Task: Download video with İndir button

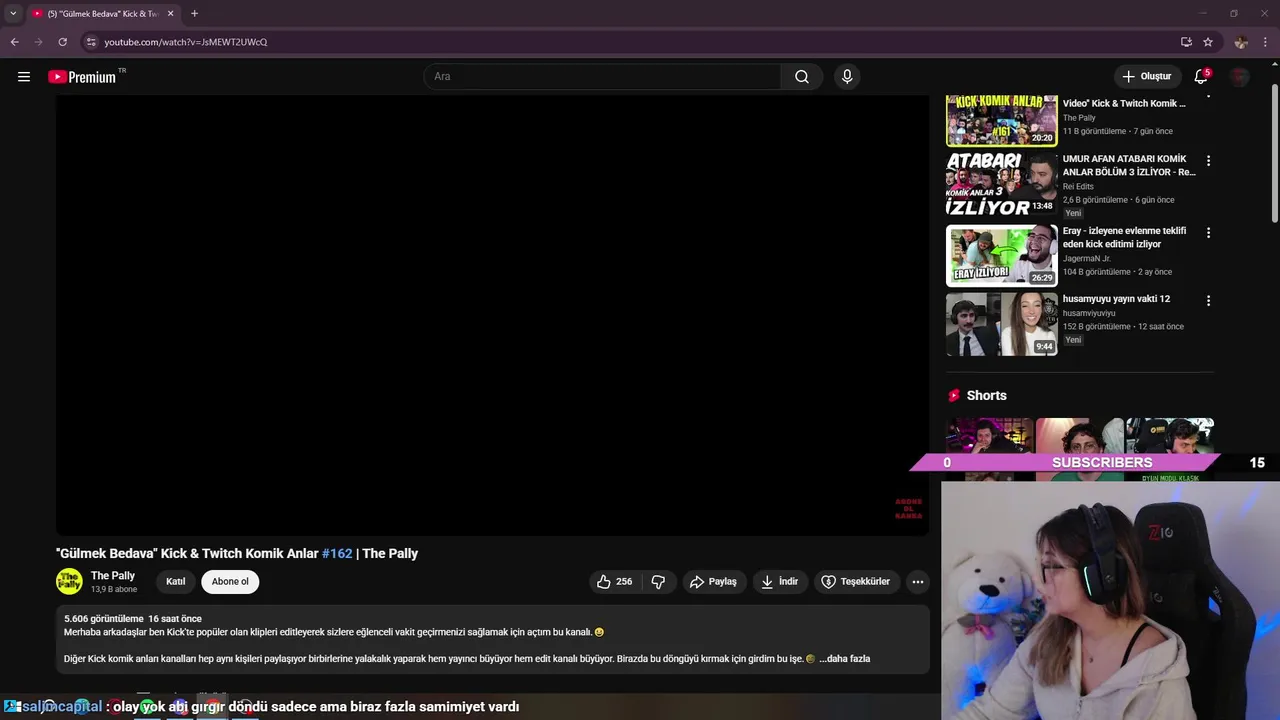Action: (x=780, y=582)
